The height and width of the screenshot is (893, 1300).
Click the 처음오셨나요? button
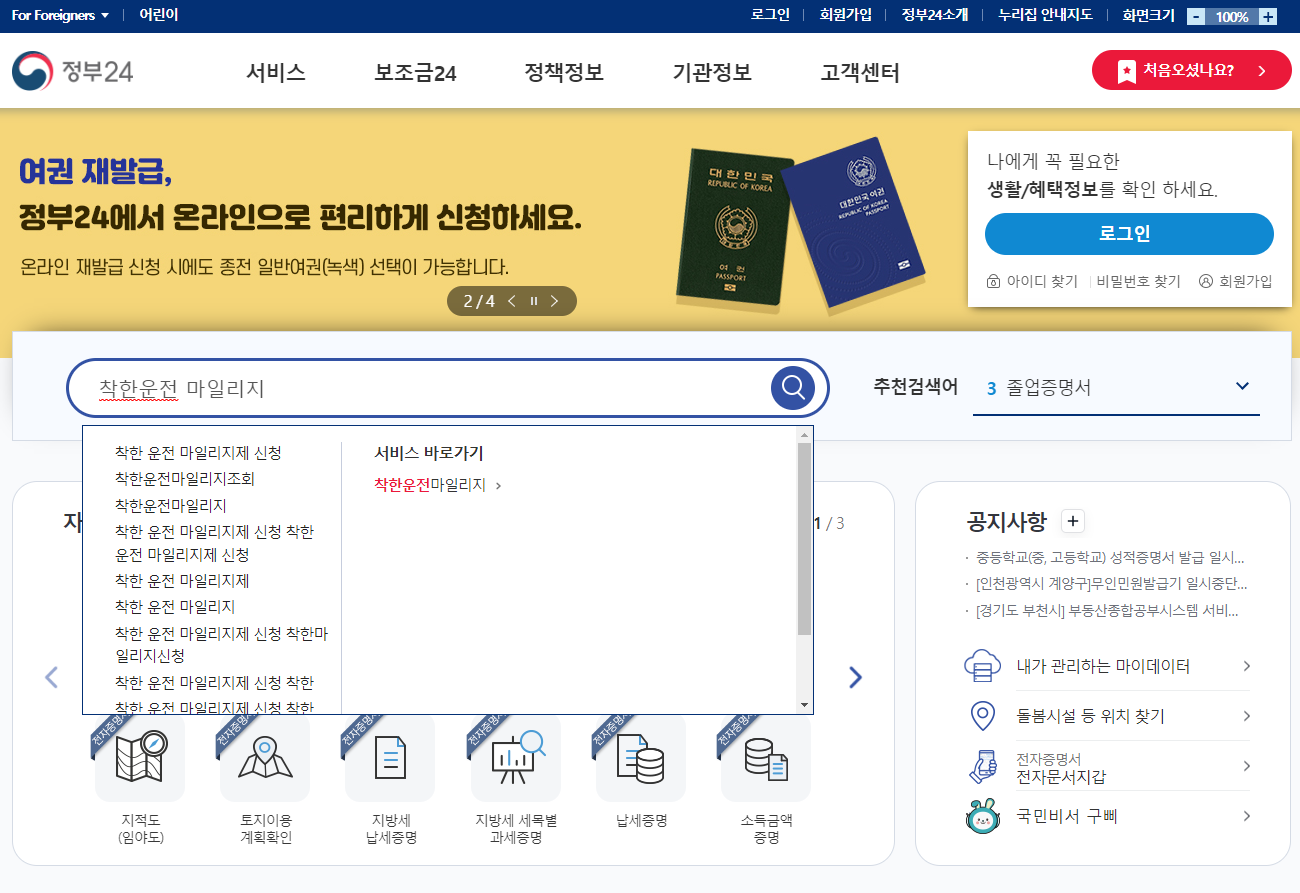[x=1191, y=71]
